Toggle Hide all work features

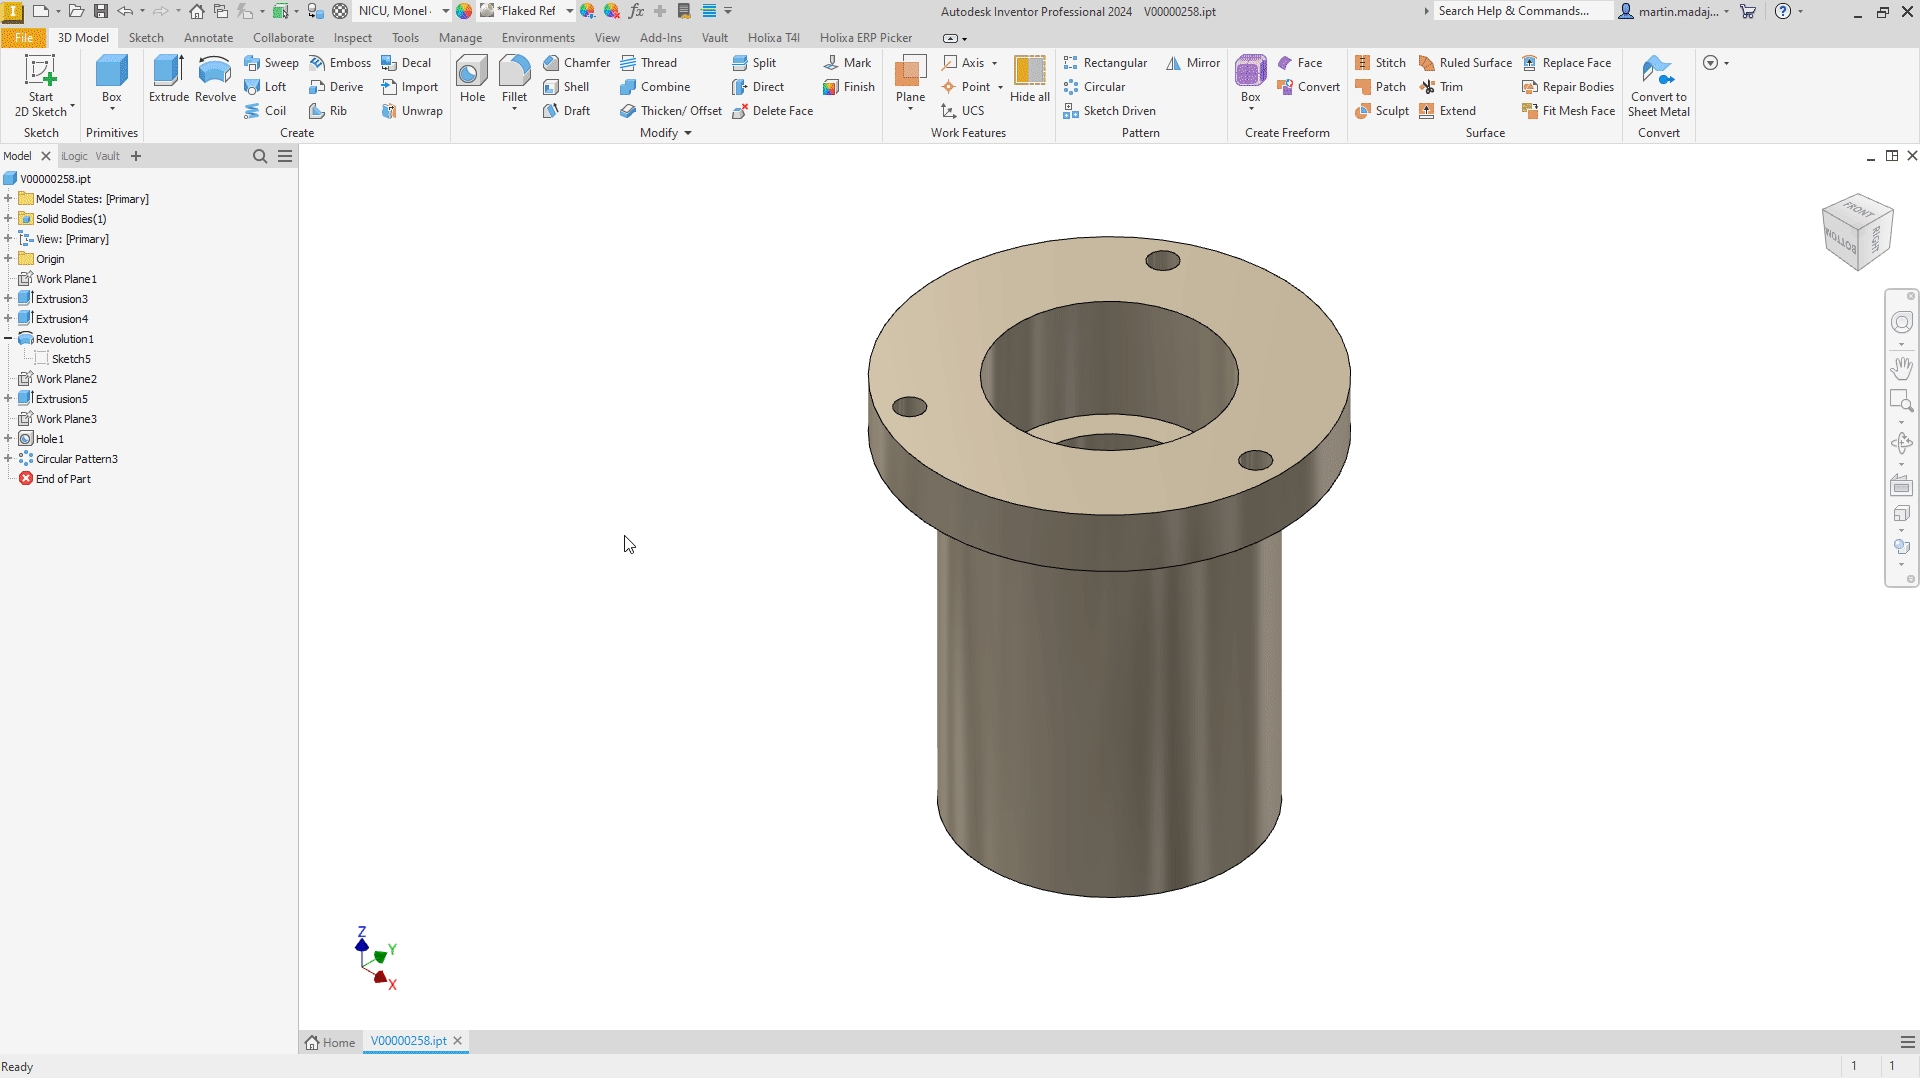[x=1029, y=79]
